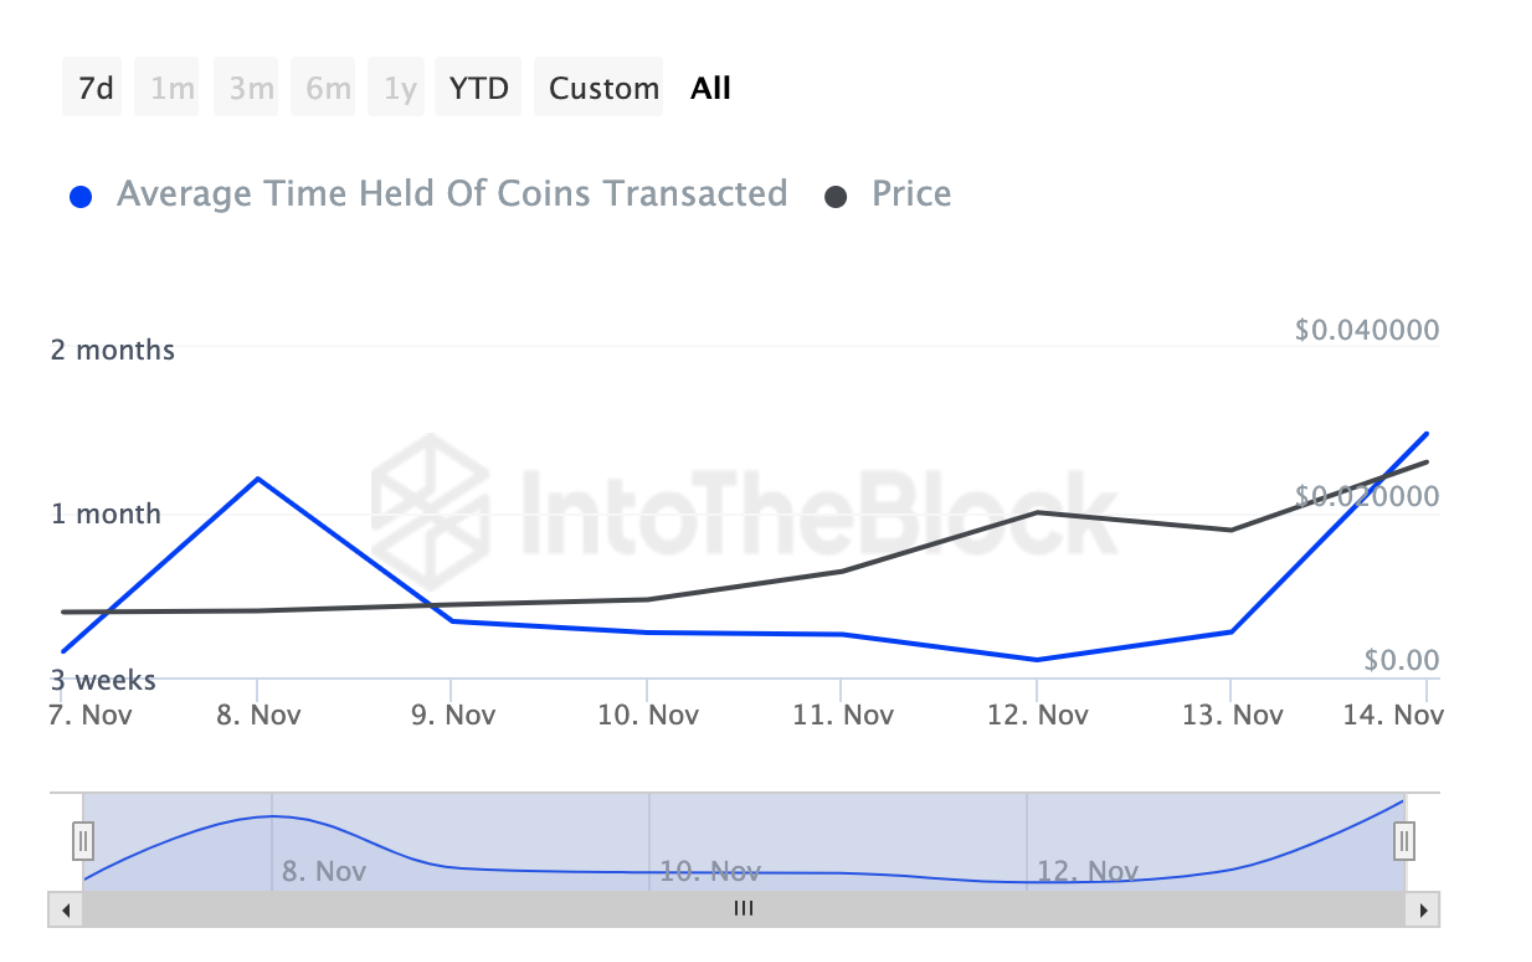Toggle the Price series legend
The image size is (1532, 962).
click(x=910, y=194)
